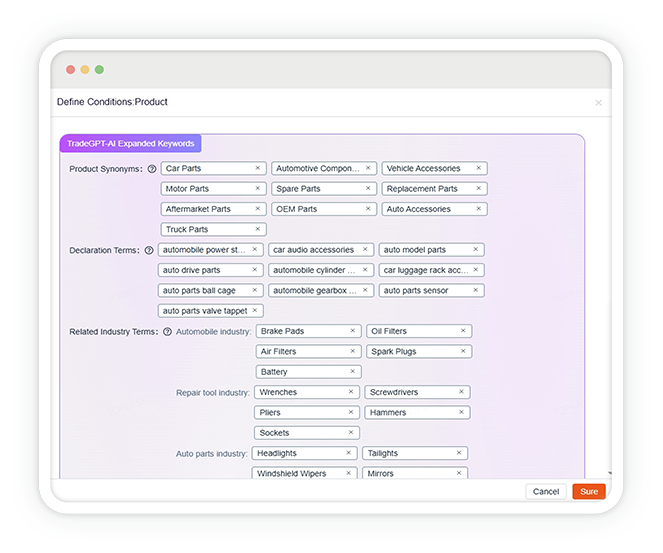Viewport: 663px width, 553px height.
Task: Remove the Replacement Parts tag
Action: tap(479, 188)
